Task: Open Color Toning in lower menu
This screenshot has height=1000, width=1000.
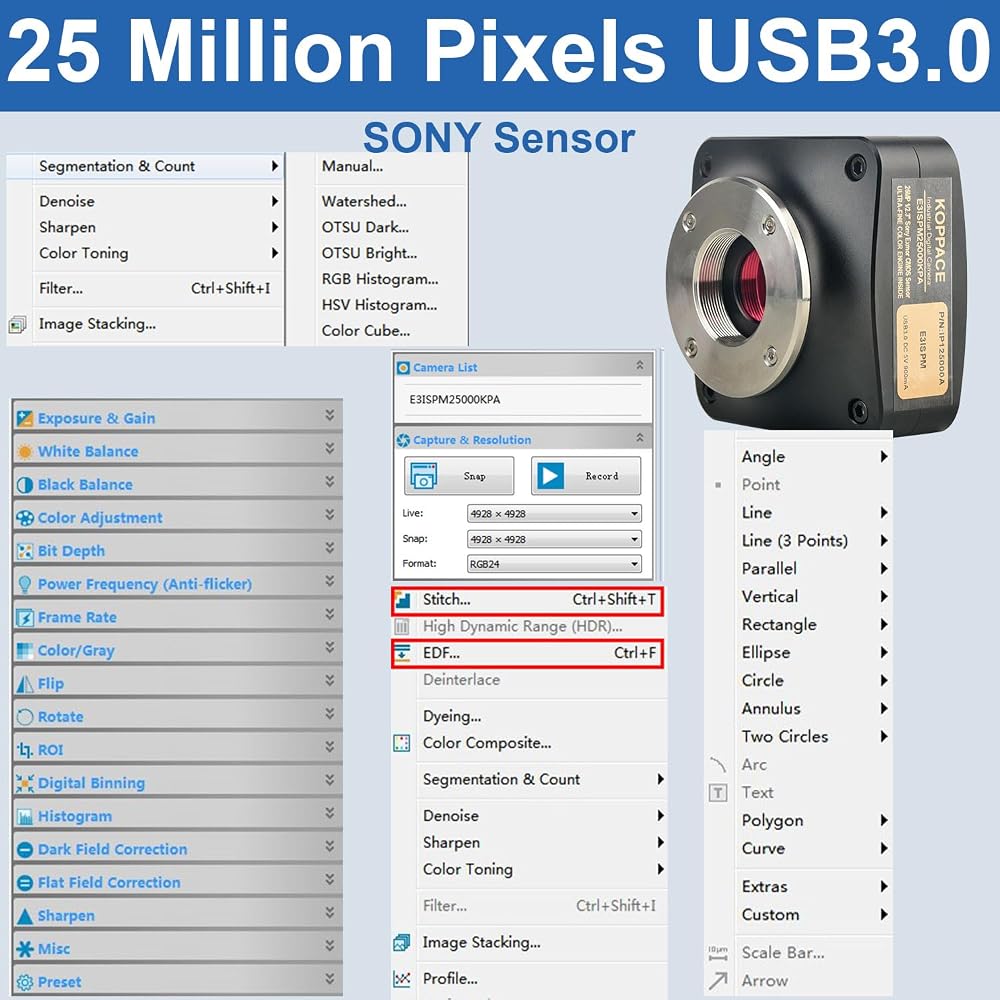Action: [x=543, y=869]
